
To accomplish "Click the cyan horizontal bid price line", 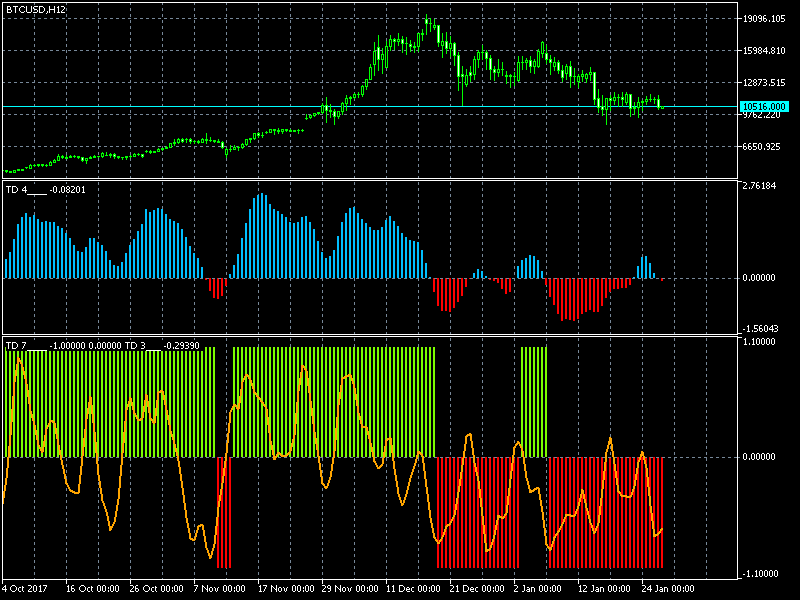I will tap(200, 106).
